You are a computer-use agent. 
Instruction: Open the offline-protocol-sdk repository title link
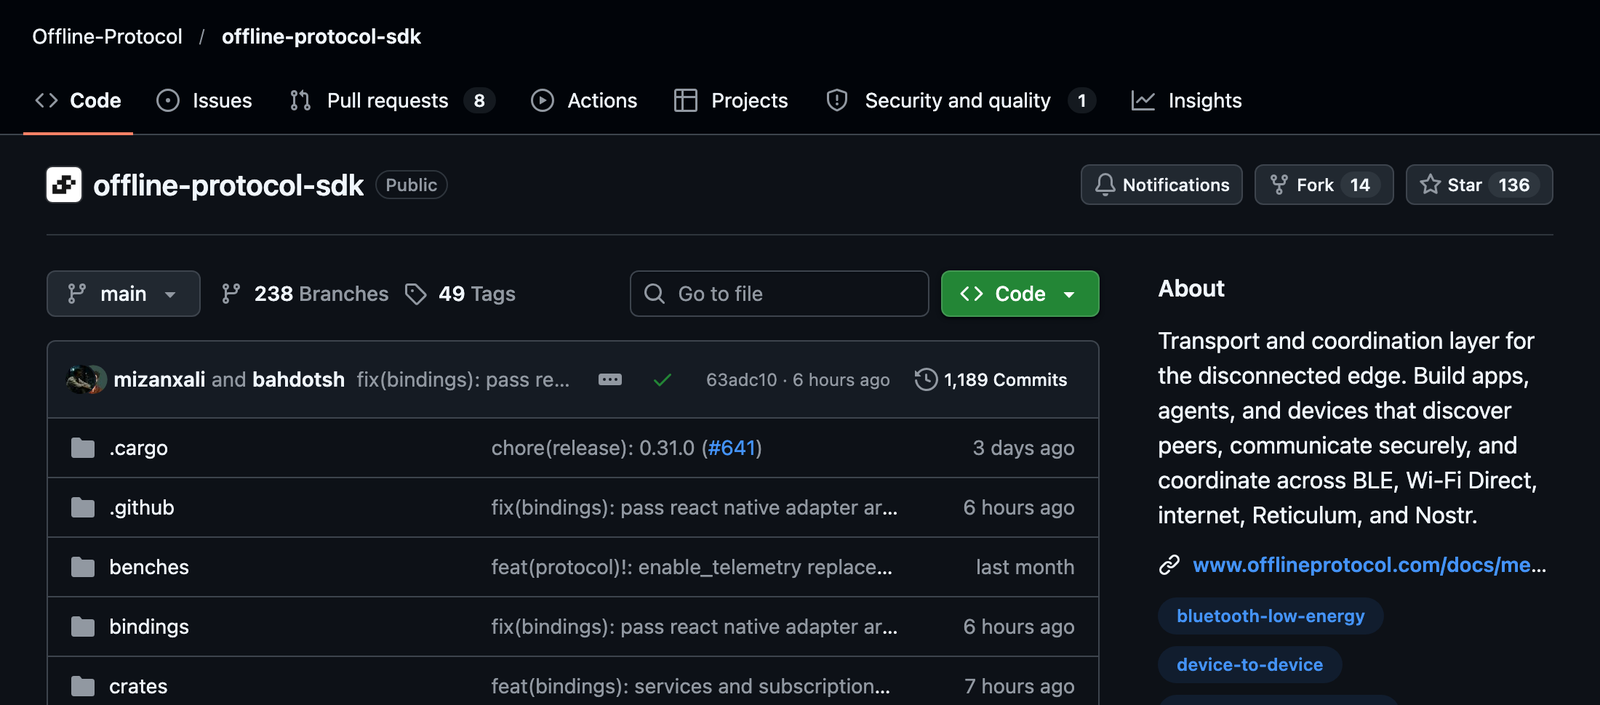(x=228, y=185)
